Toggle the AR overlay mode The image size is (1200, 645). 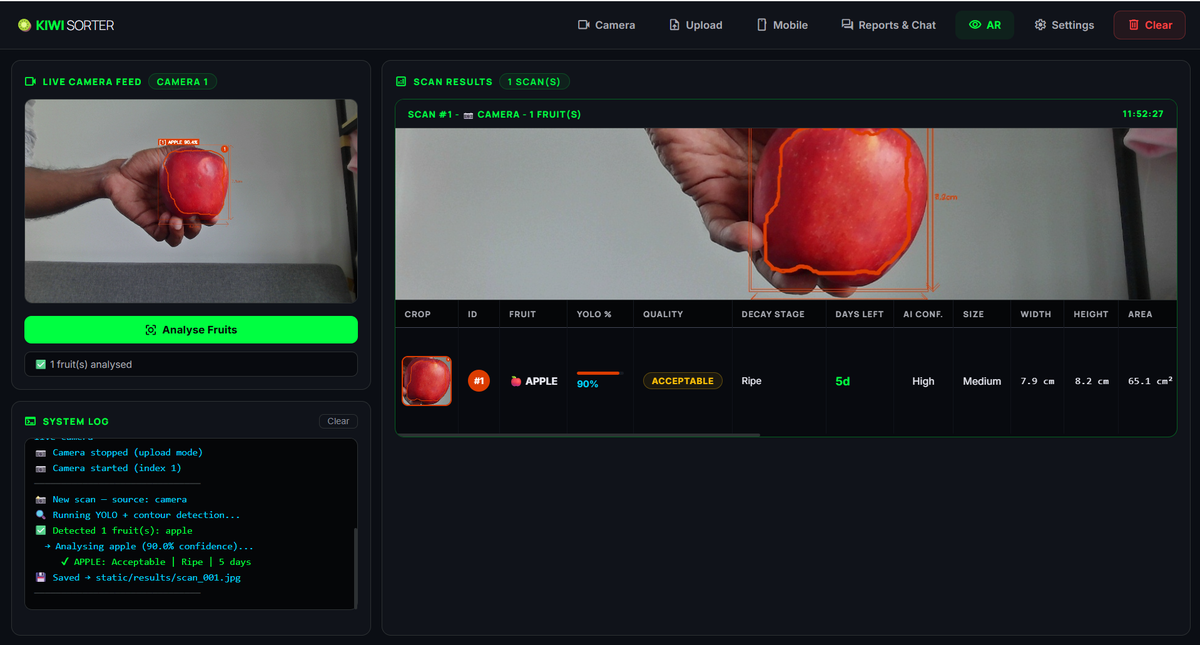[x=985, y=25]
